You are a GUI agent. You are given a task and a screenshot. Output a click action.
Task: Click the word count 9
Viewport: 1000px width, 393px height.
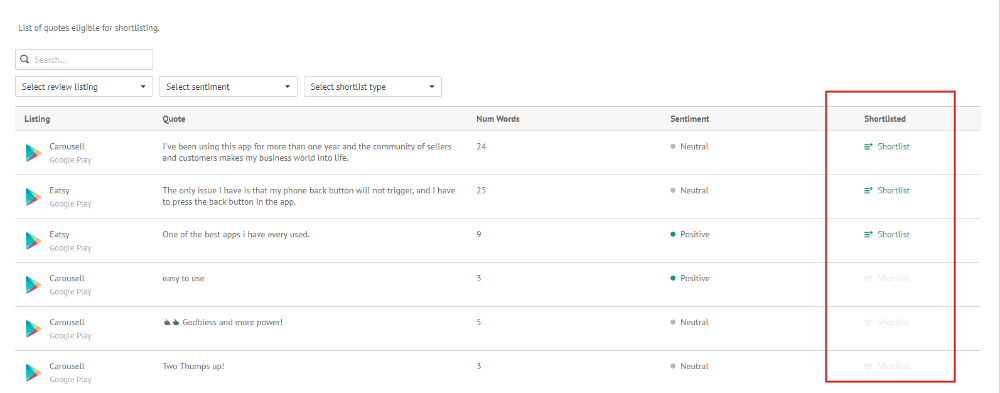click(479, 235)
